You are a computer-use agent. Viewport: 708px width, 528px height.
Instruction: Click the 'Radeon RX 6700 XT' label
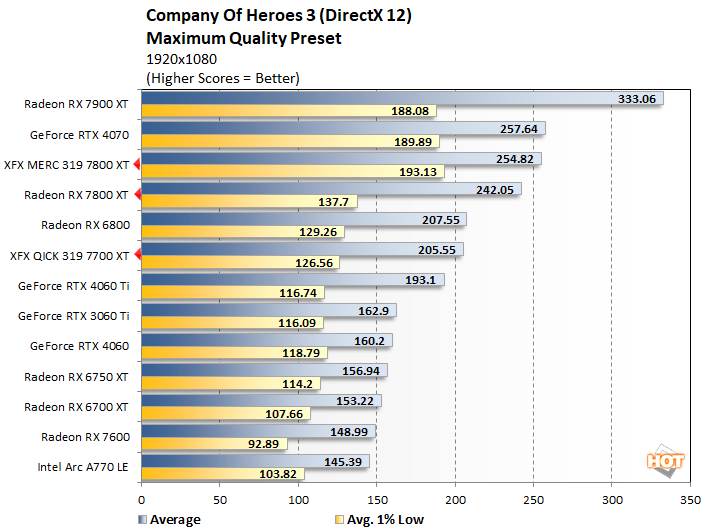(76, 407)
